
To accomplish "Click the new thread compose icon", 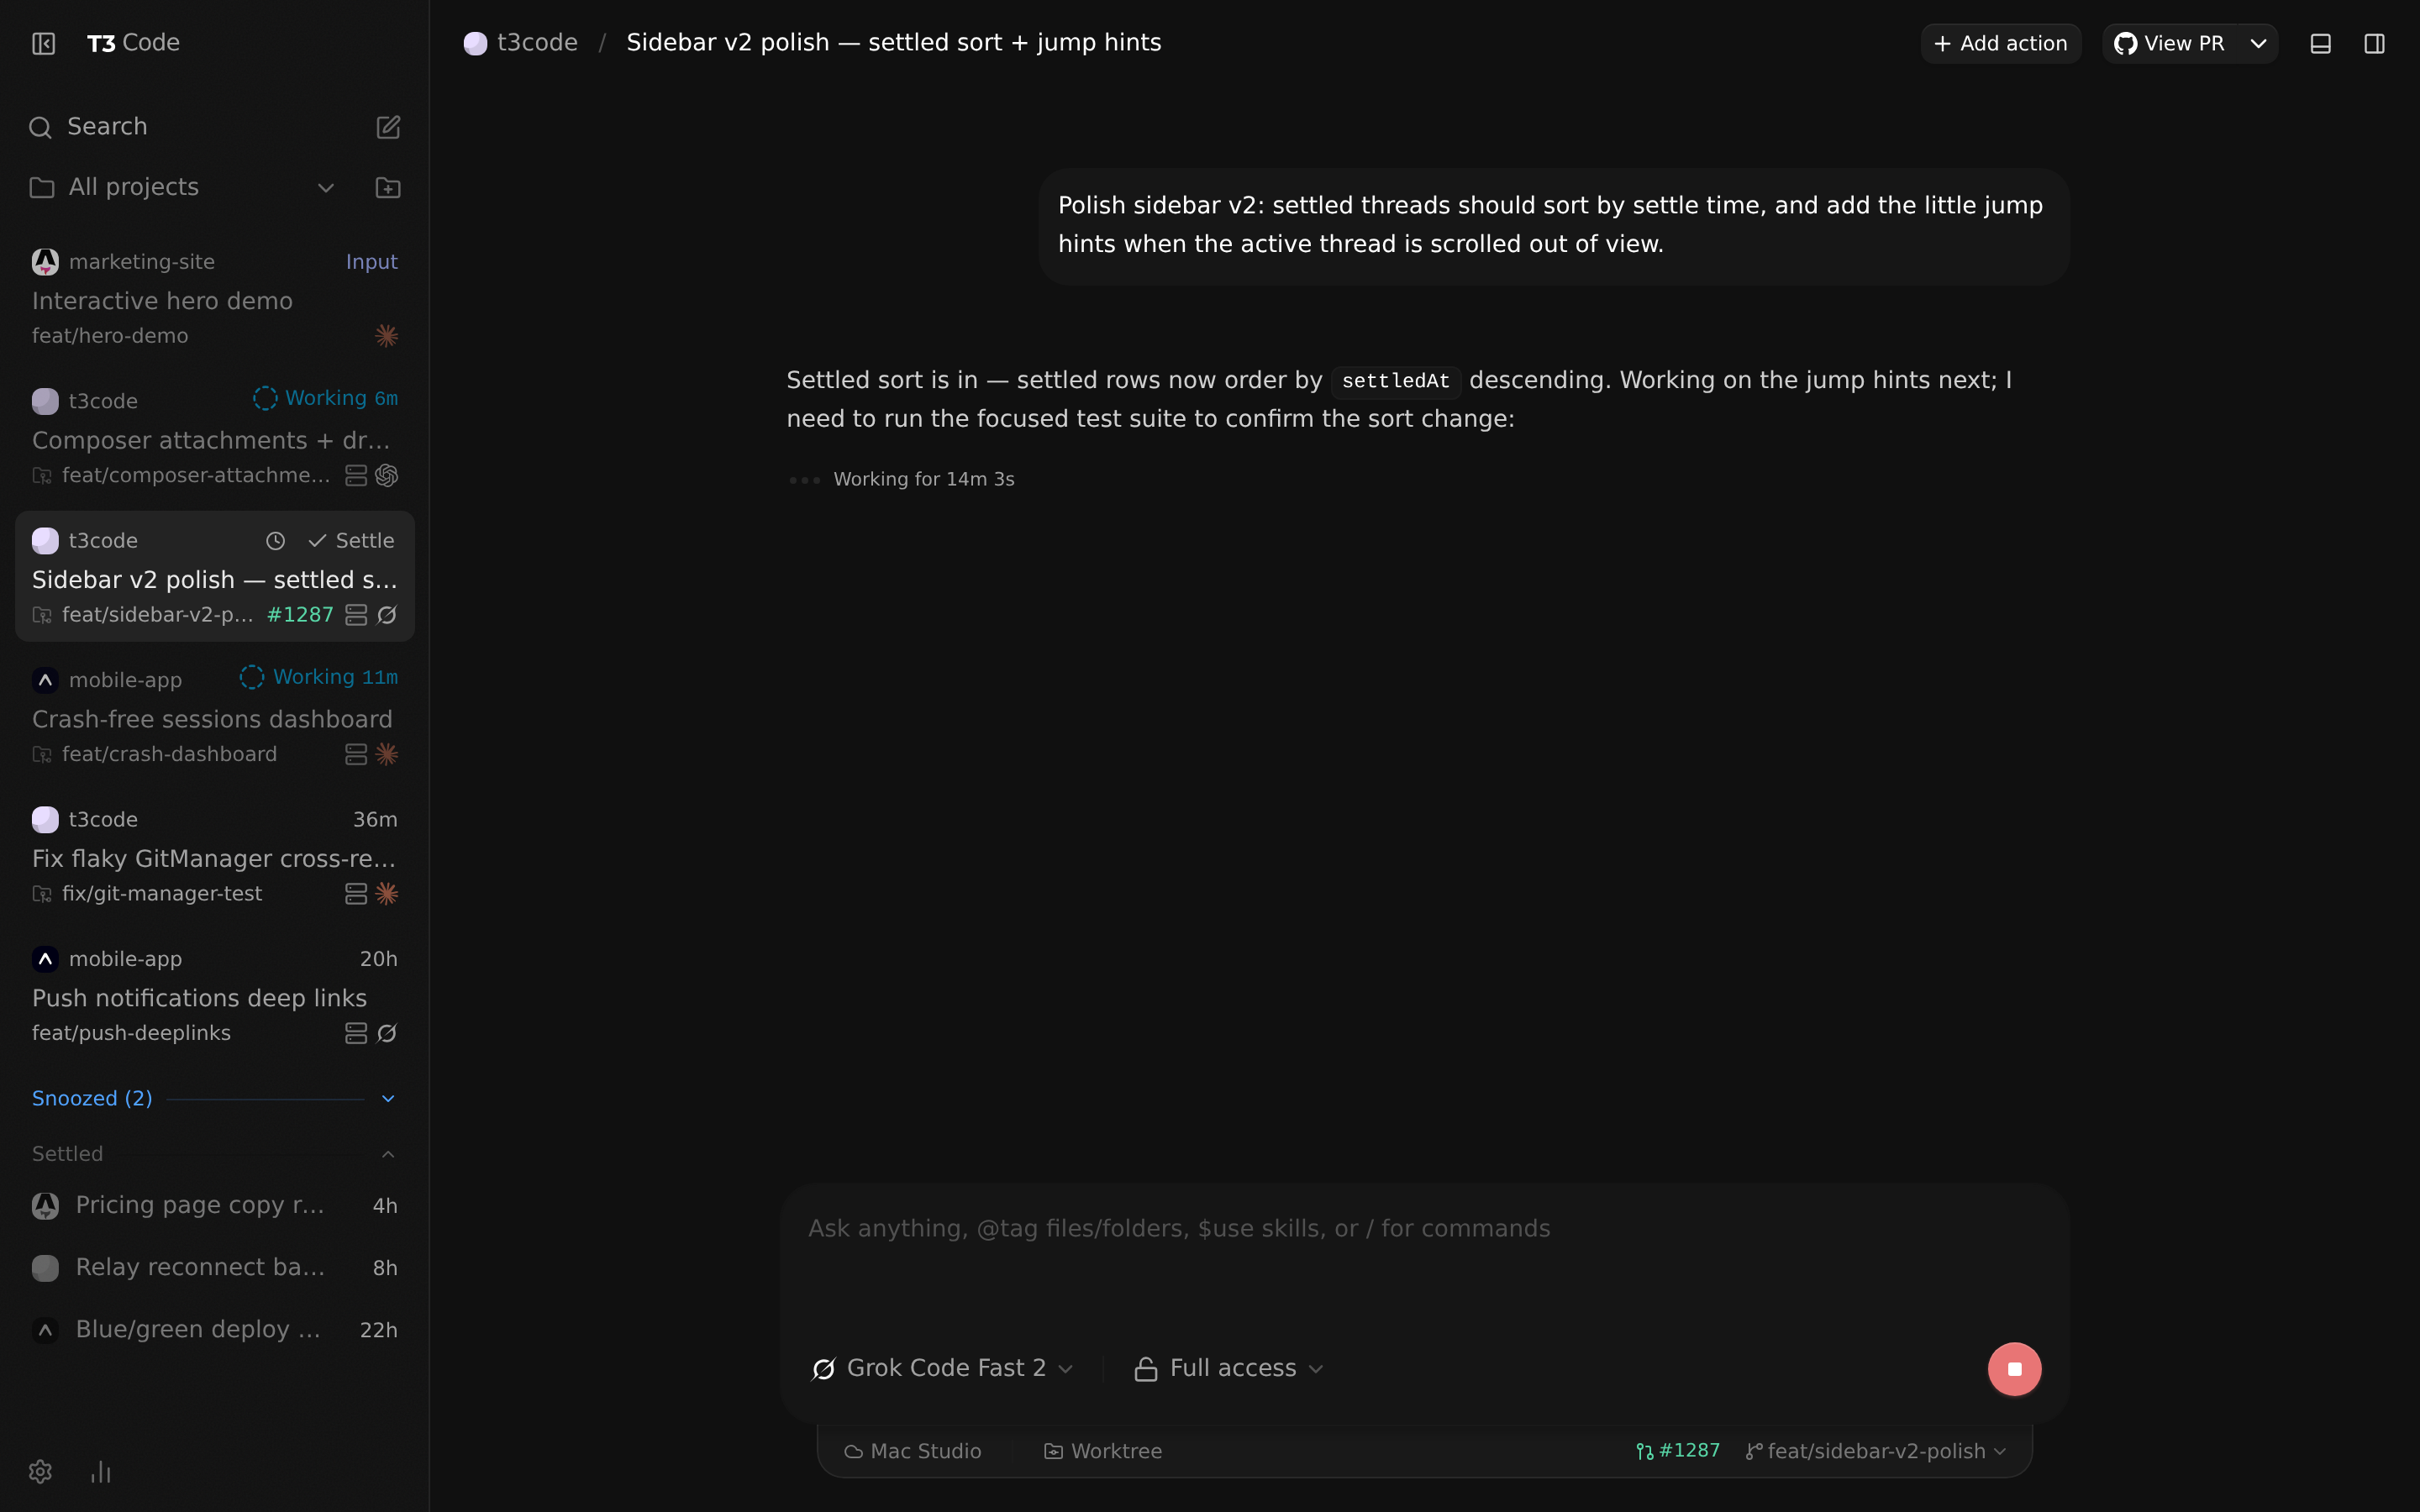I will pyautogui.click(x=388, y=127).
